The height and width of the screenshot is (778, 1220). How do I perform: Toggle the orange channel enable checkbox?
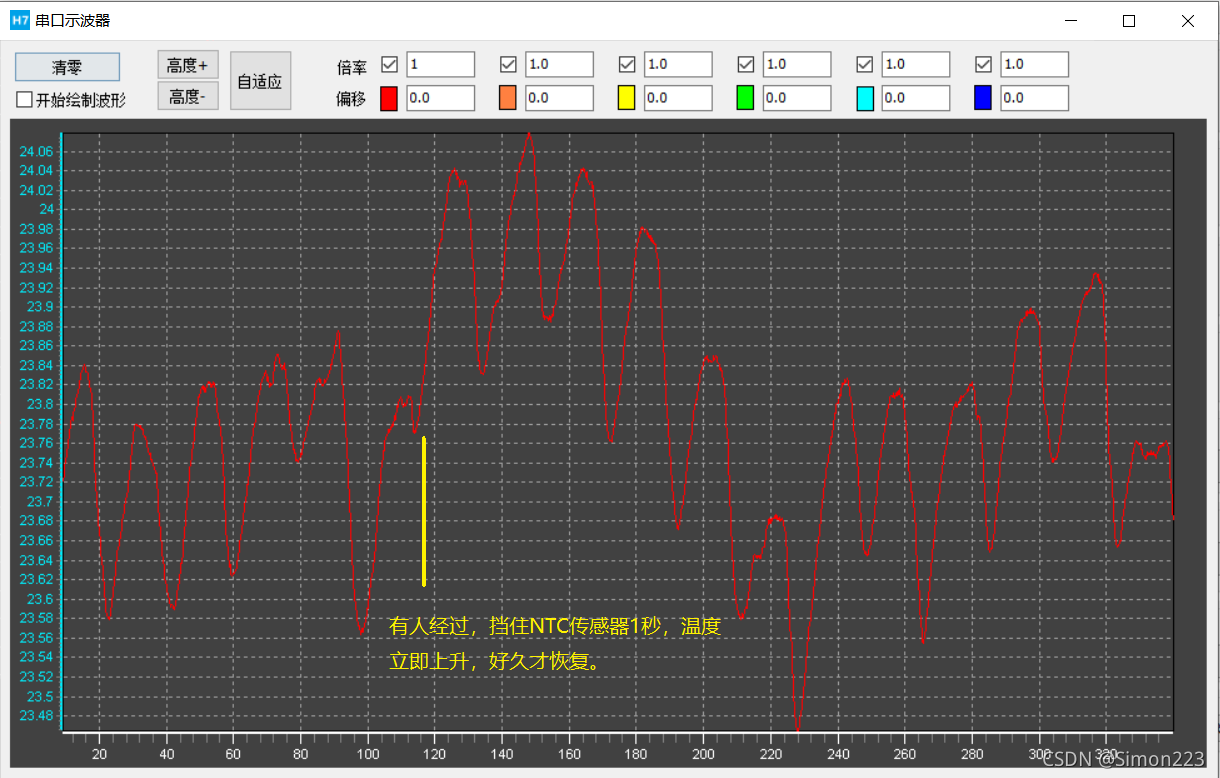[x=508, y=64]
